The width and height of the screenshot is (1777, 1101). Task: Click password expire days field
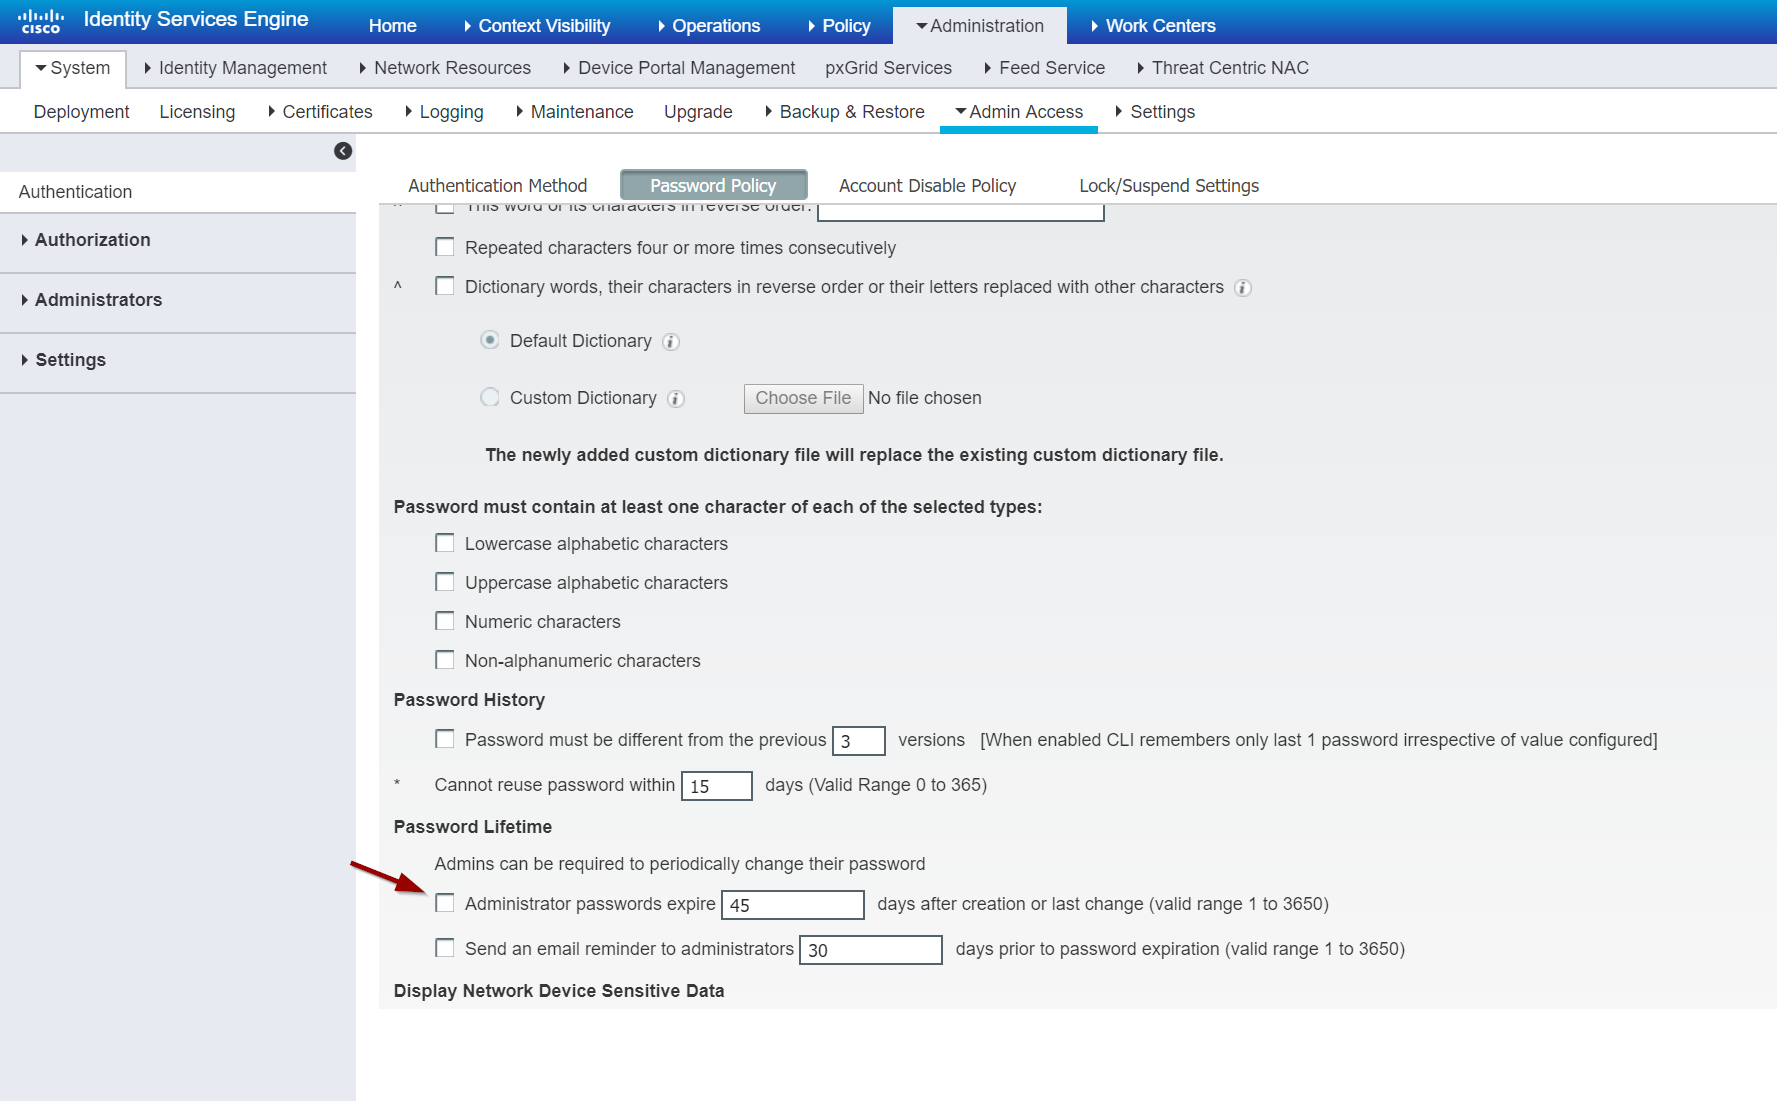(793, 905)
